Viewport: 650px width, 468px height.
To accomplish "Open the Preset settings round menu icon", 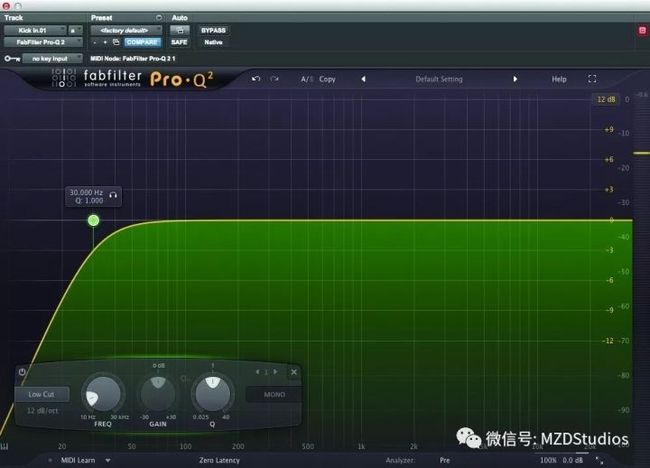I will 159,18.
